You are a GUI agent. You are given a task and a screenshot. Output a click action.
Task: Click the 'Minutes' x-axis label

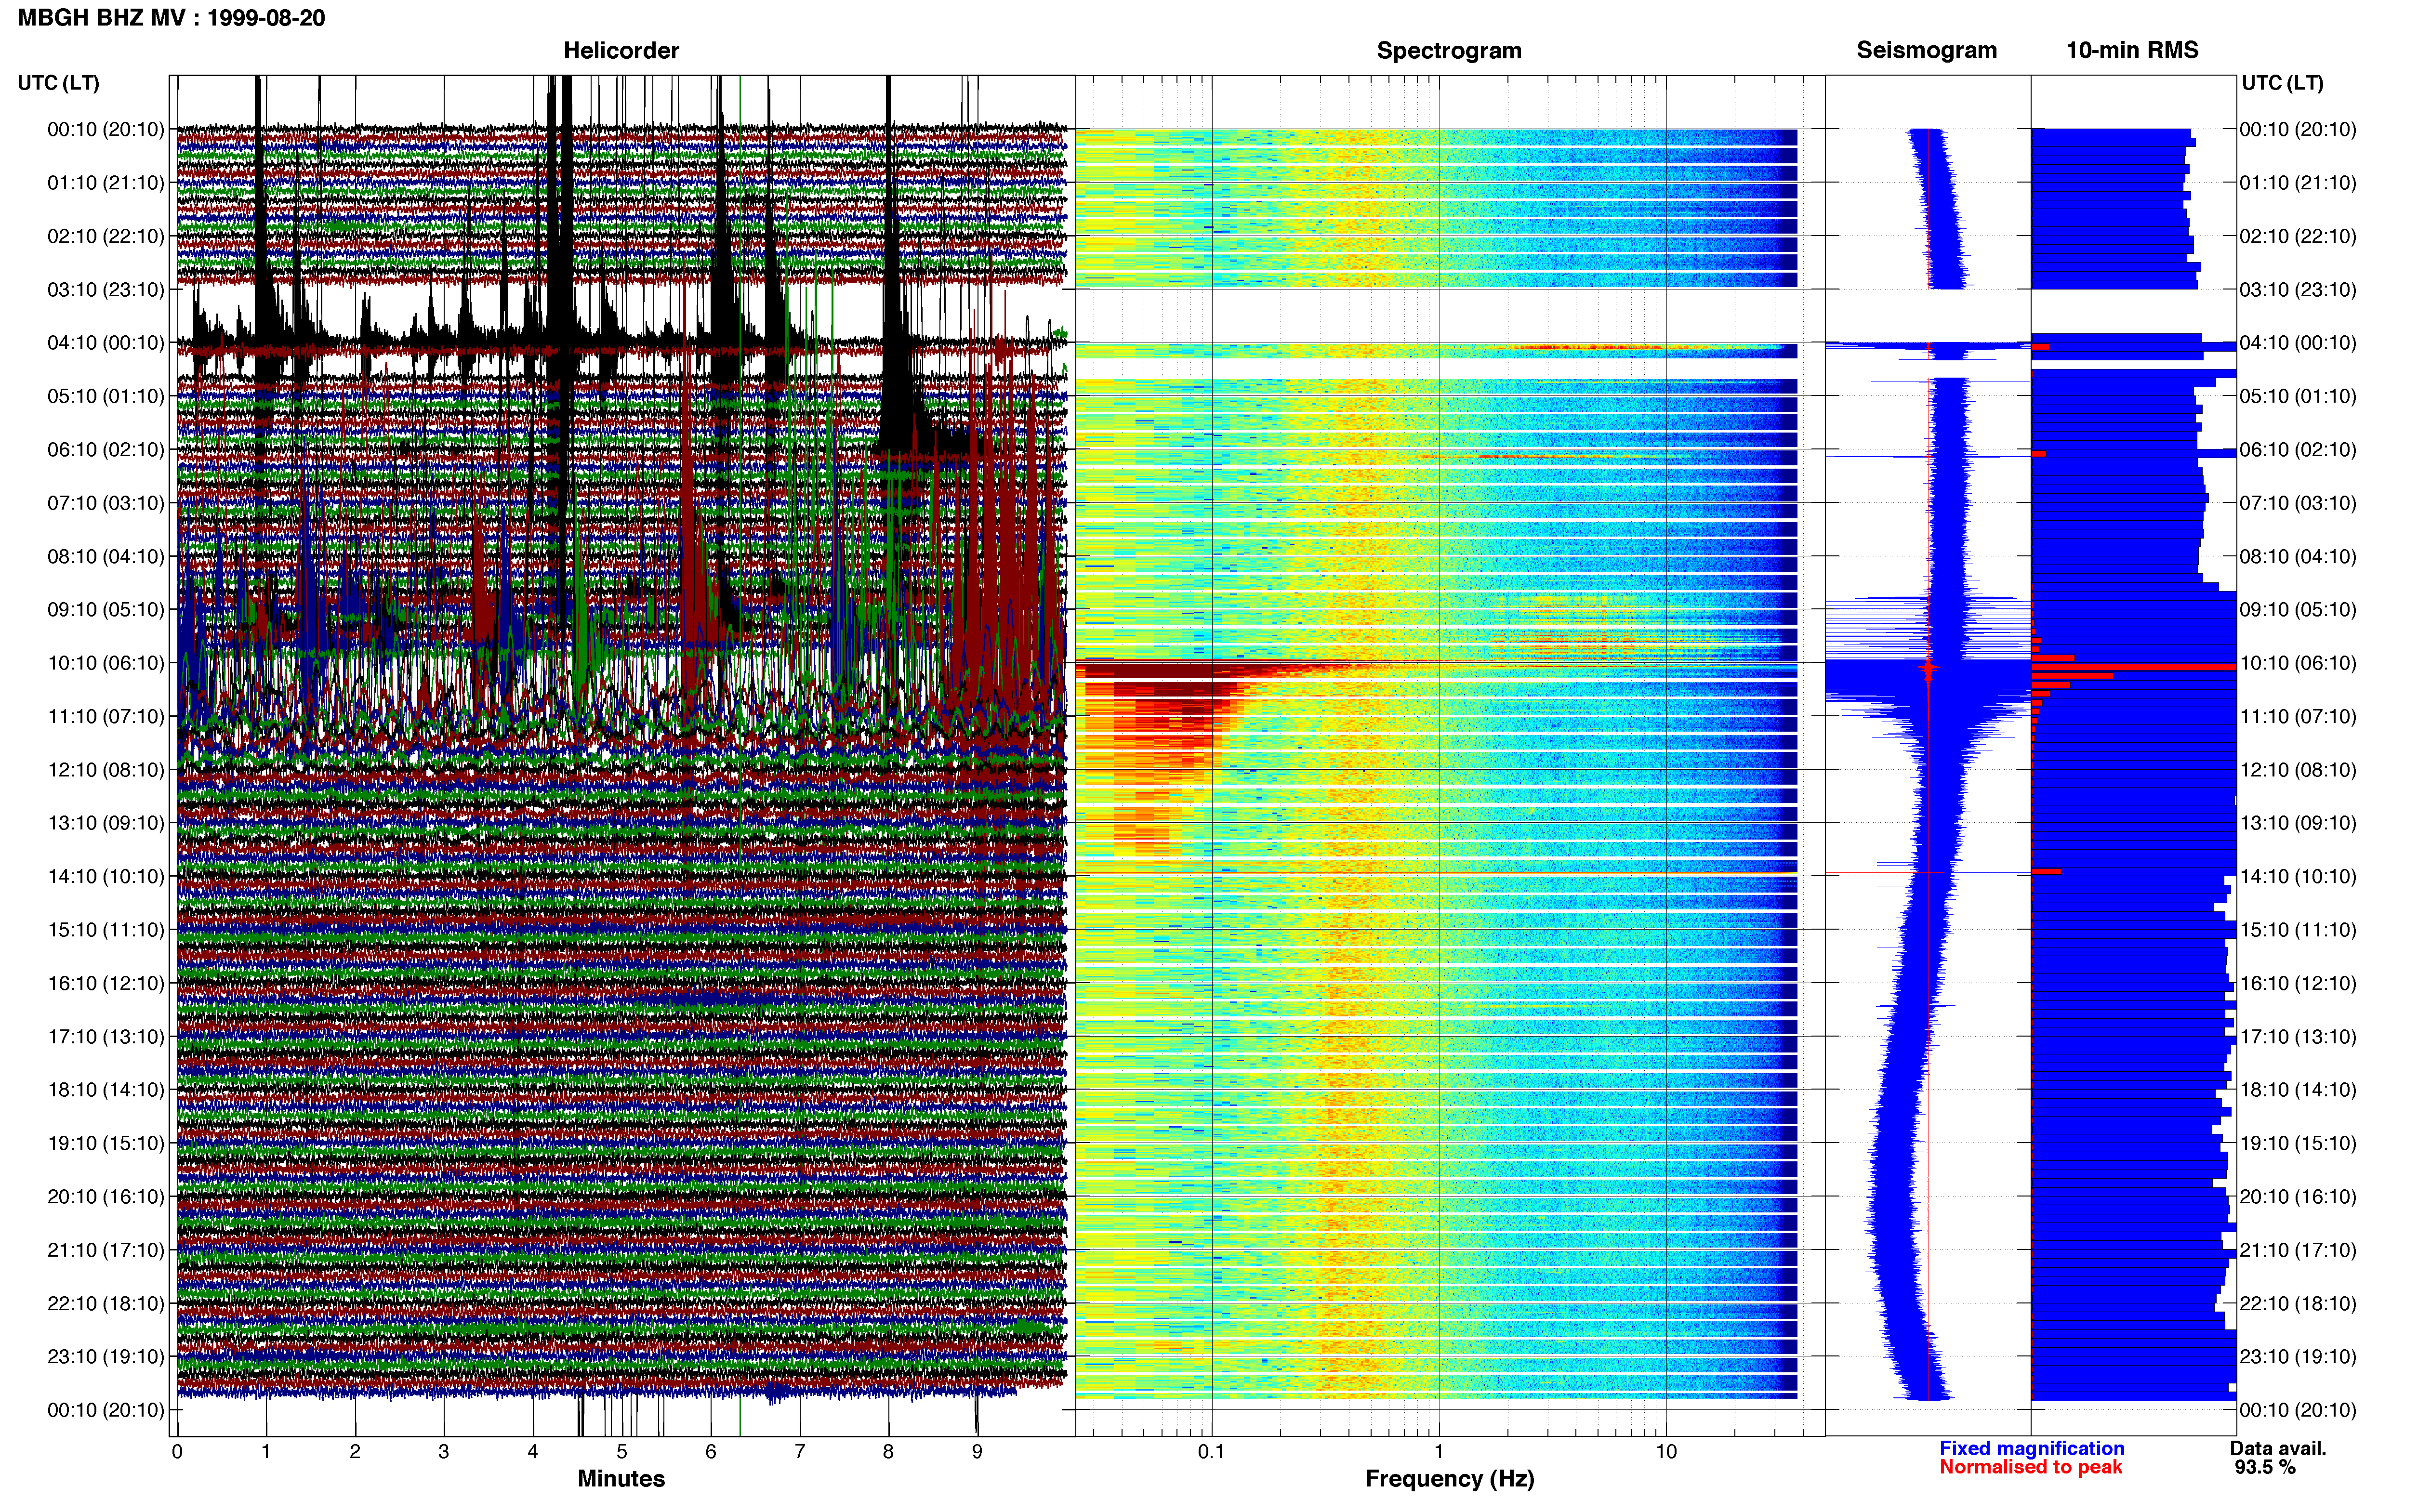coord(621,1479)
